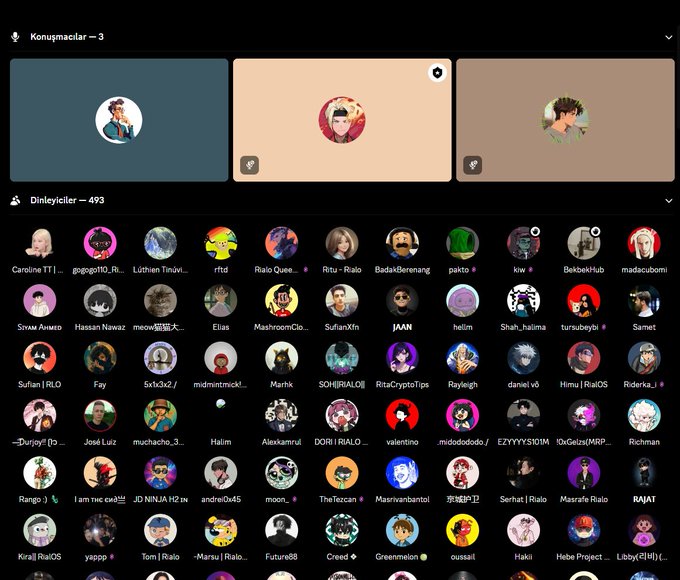Open tursubeybi listener avatar
This screenshot has height=580, width=680.
pyautogui.click(x=583, y=301)
